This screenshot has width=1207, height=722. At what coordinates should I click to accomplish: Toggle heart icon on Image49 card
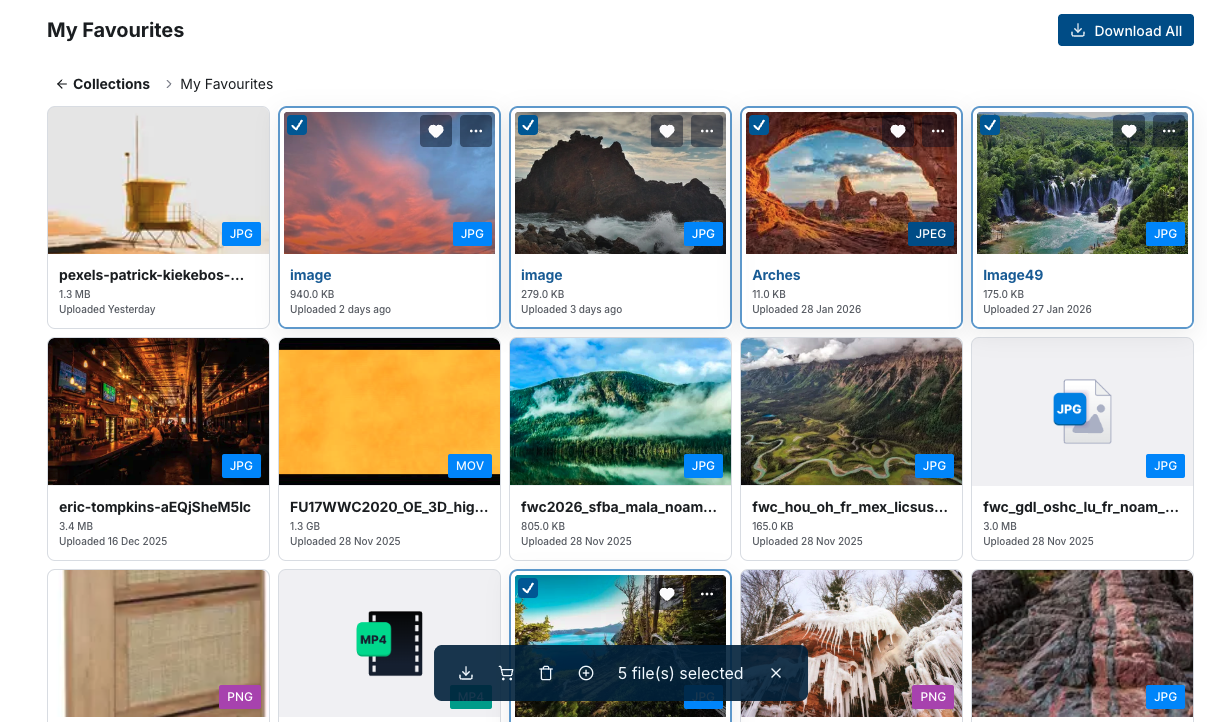(1129, 131)
